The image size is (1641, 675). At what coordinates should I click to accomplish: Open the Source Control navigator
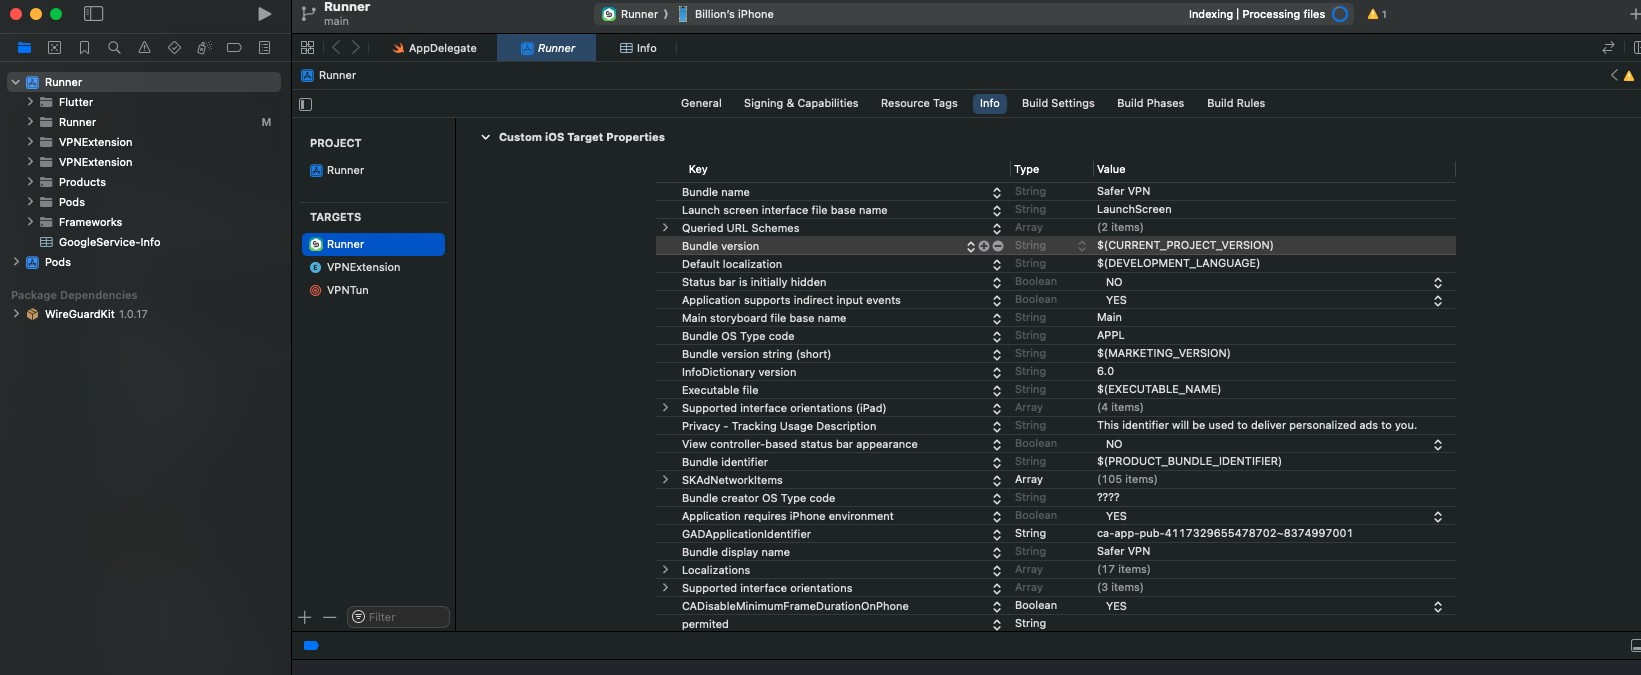(x=55, y=48)
